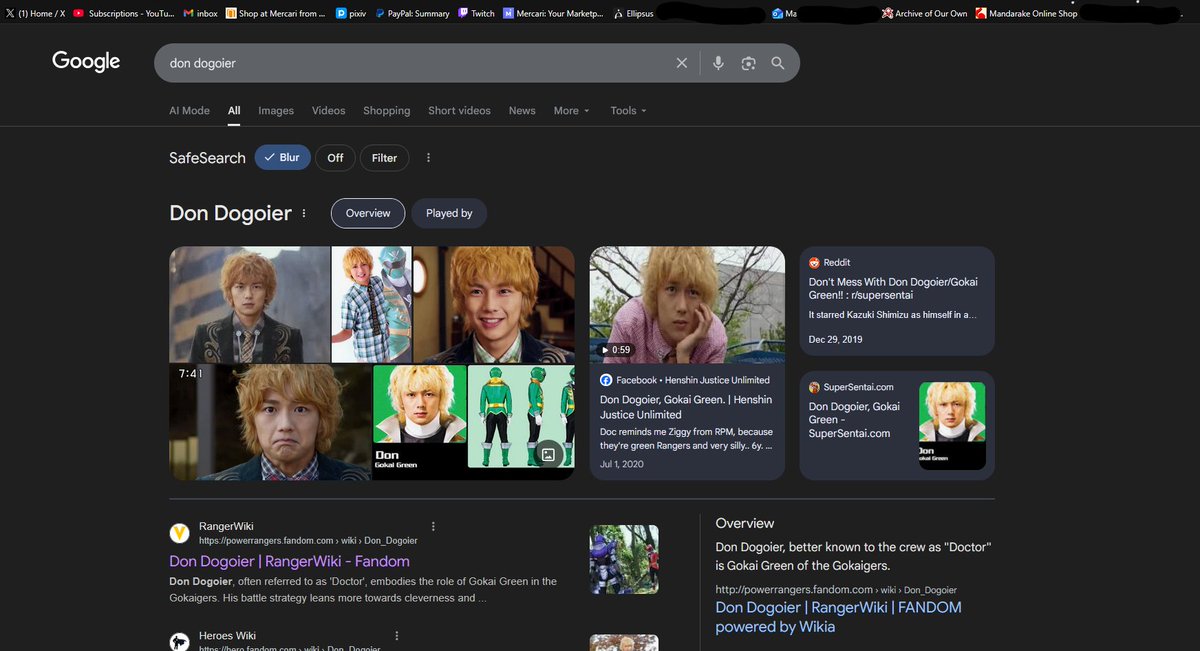The height and width of the screenshot is (651, 1200).
Task: Open RangerWiki result options dots
Action: coord(433,526)
